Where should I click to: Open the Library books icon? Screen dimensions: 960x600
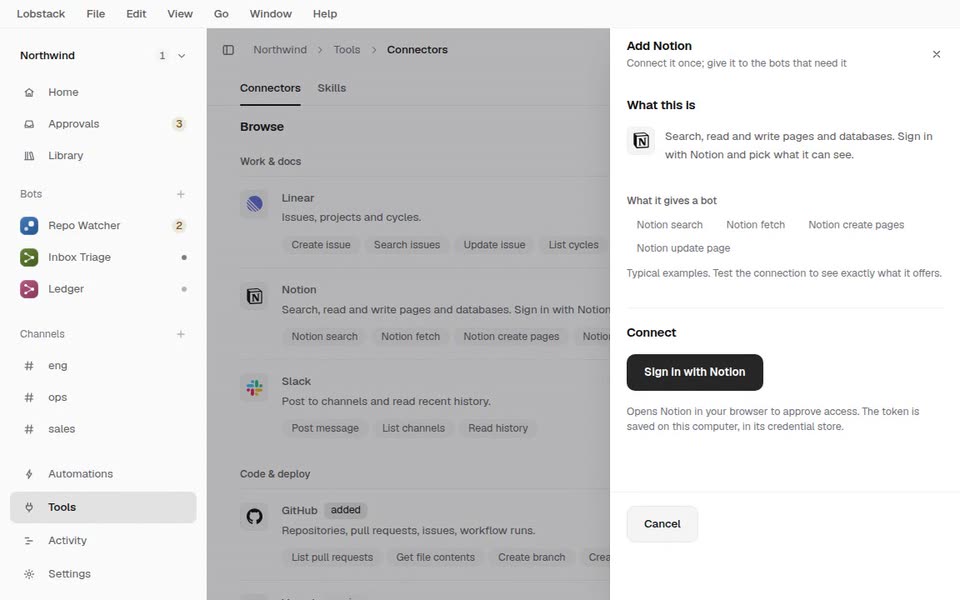click(x=29, y=156)
